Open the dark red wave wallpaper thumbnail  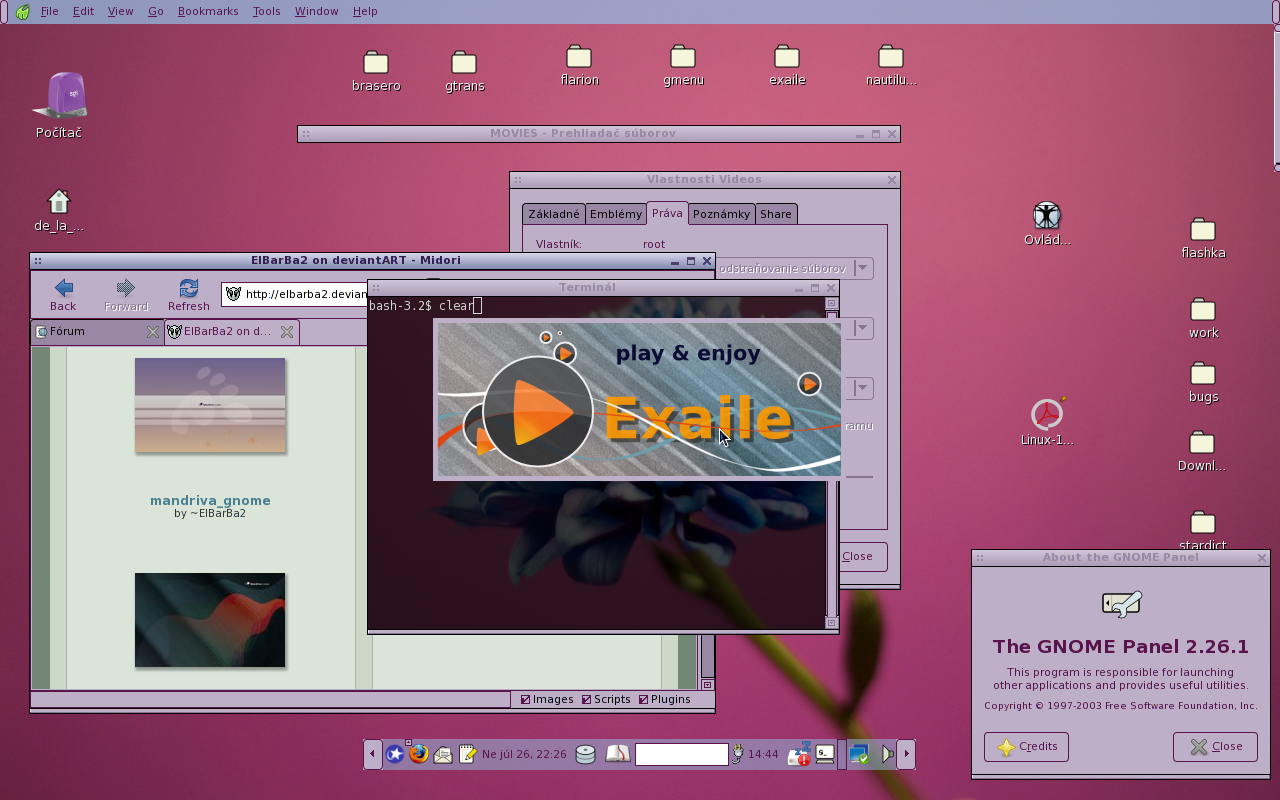click(x=210, y=620)
